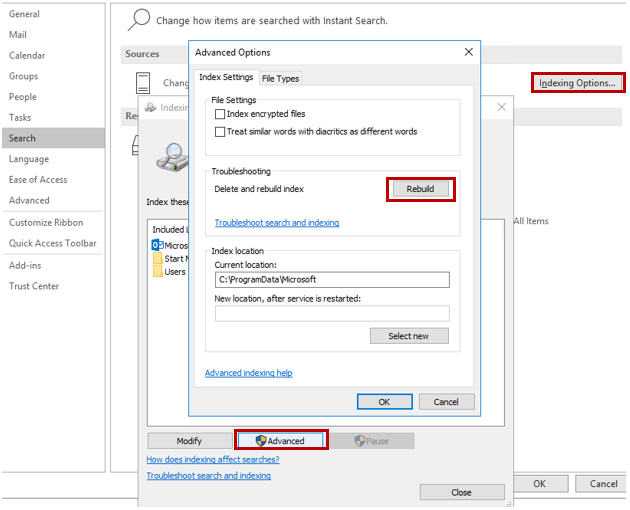630x510 pixels.
Task: Open Troubleshoot search and indexing link below Modify
Action: click(x=209, y=475)
